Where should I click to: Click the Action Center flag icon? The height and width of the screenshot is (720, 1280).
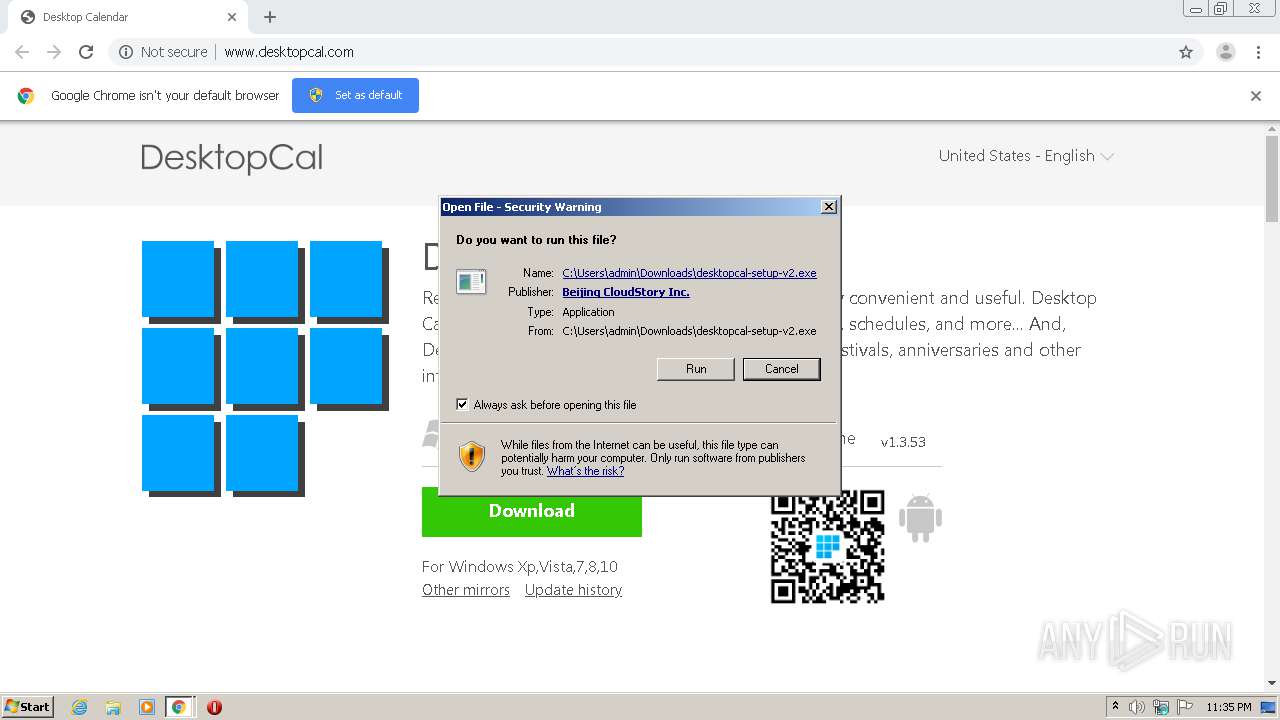pyautogui.click(x=1185, y=707)
